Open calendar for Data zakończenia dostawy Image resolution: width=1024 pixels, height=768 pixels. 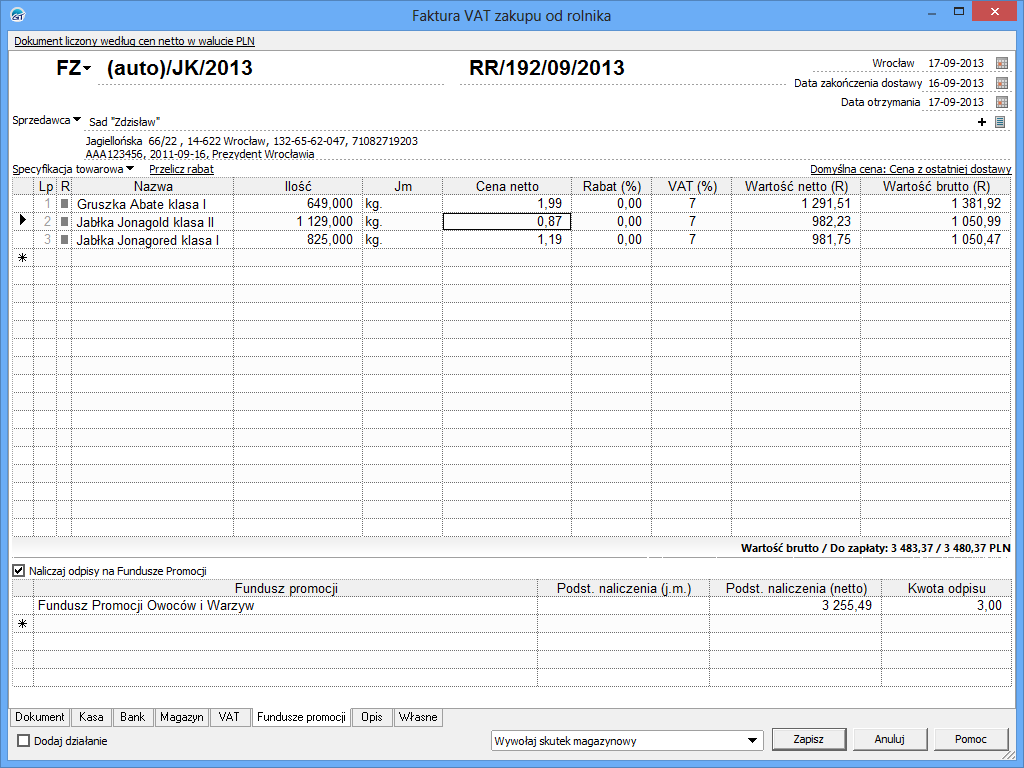coord(1002,83)
